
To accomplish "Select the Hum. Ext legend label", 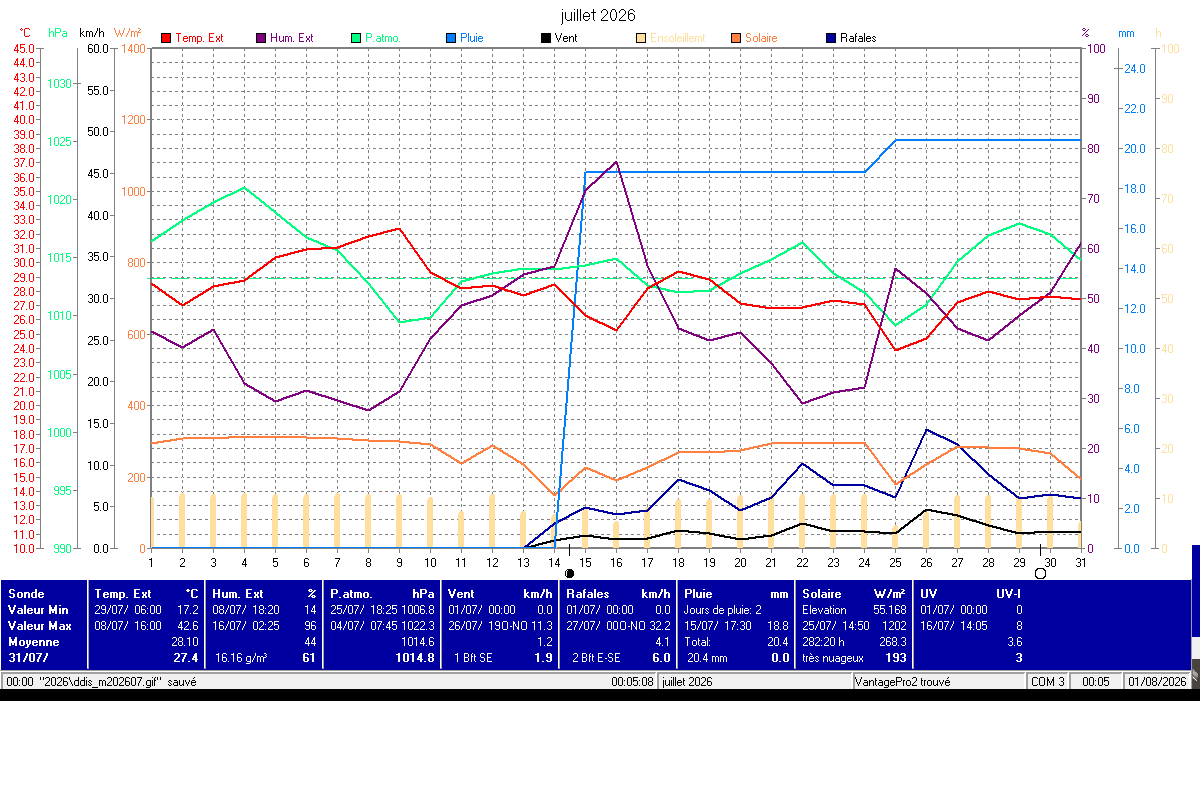I will [x=291, y=38].
